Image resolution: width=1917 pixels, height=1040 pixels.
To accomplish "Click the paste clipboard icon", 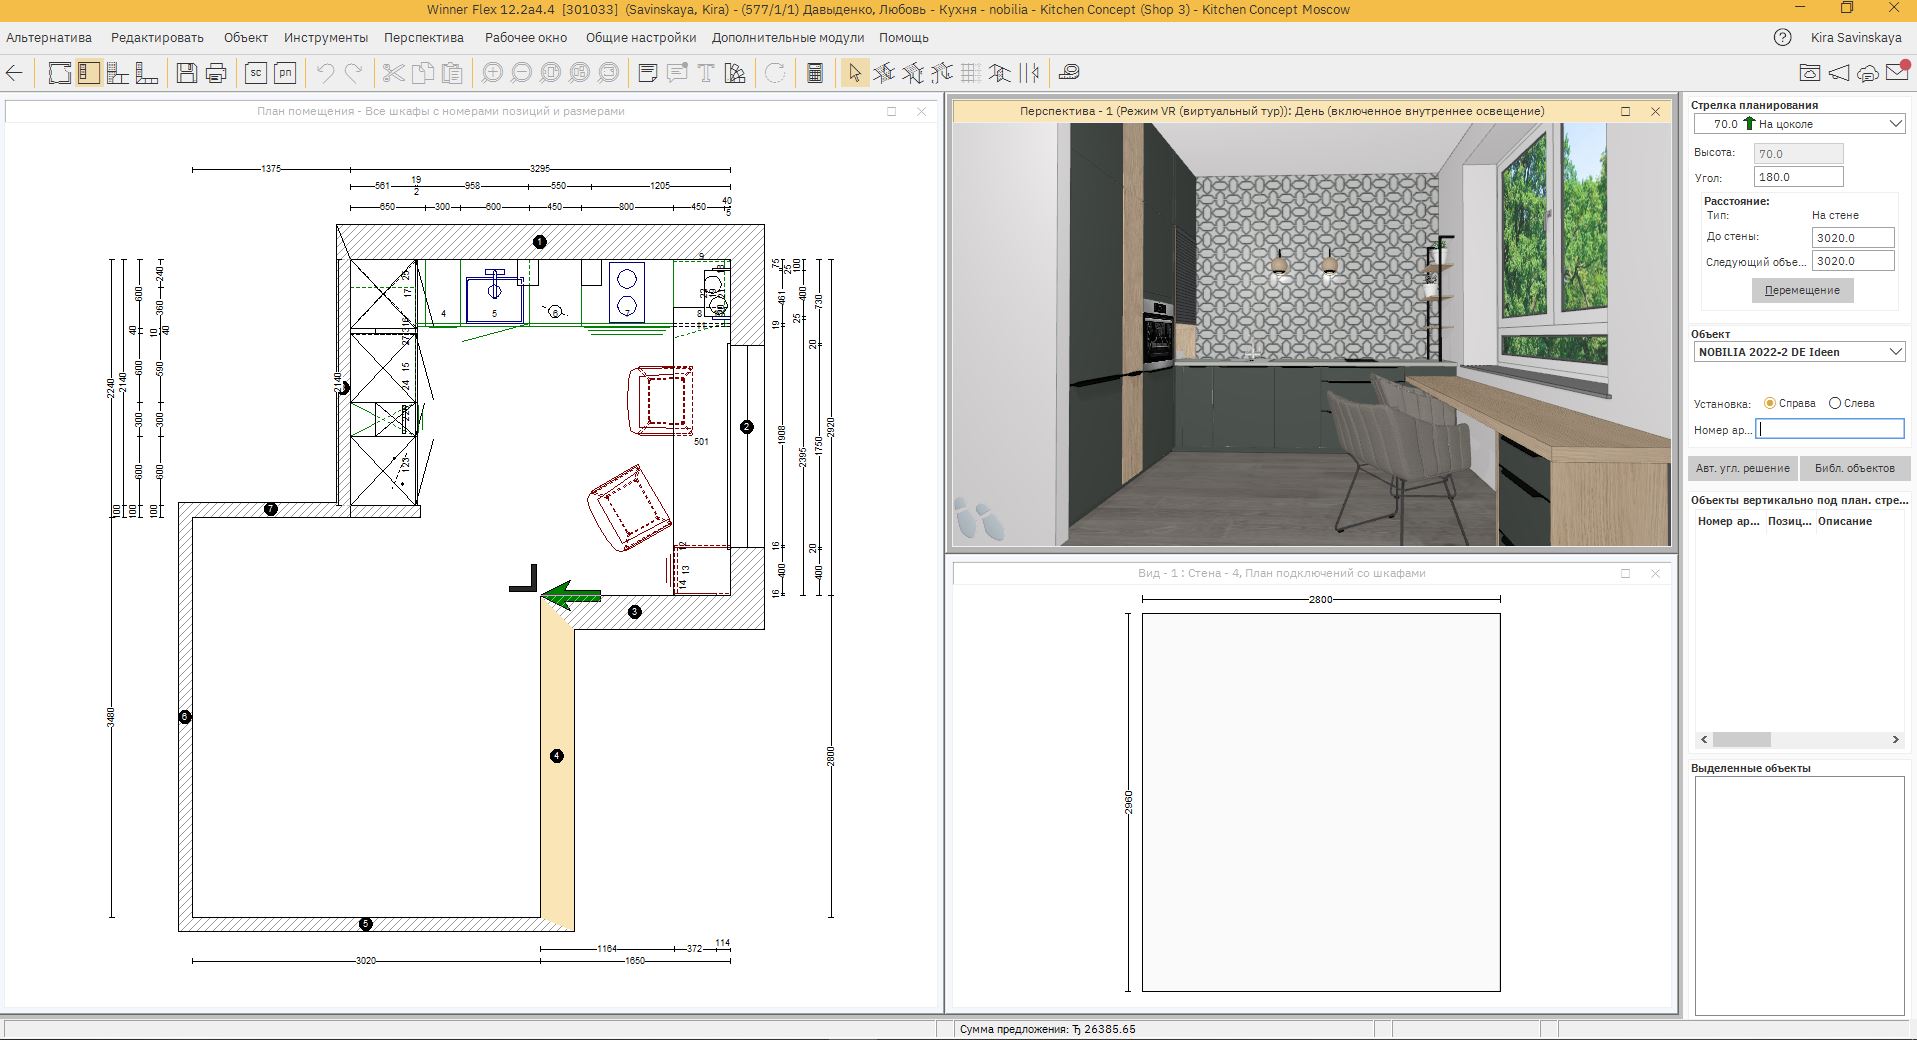I will (x=452, y=73).
